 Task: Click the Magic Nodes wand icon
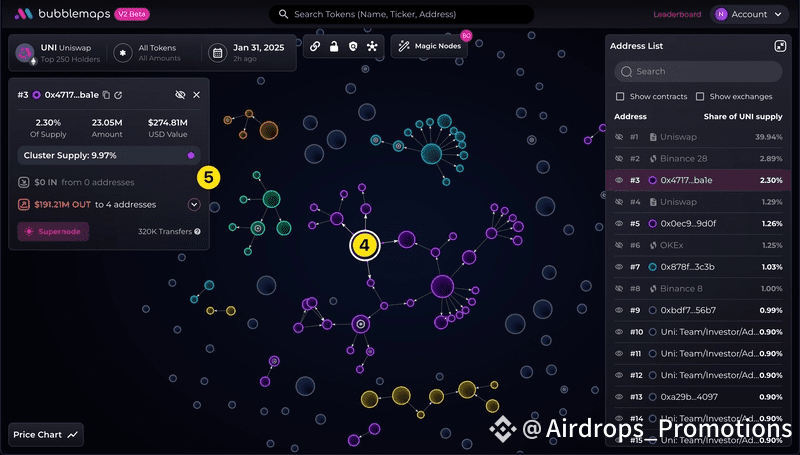pyautogui.click(x=404, y=46)
